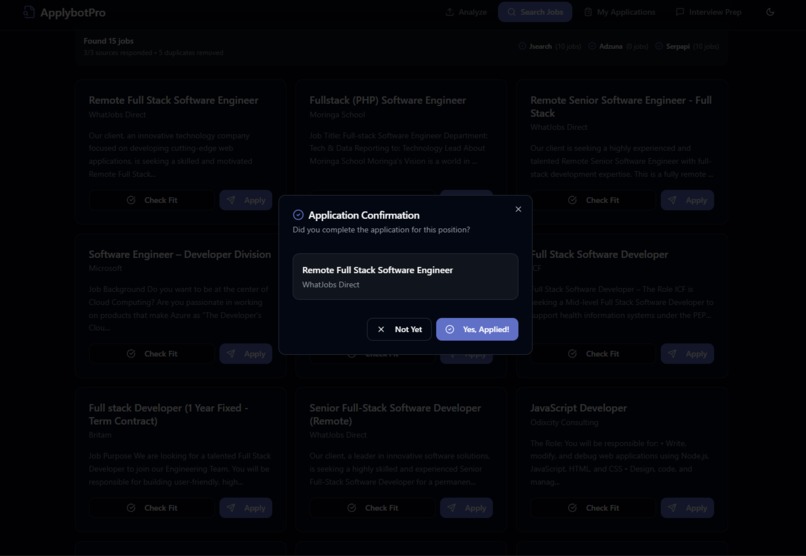Click the job card inside the confirmation dialog
This screenshot has height=556, width=806.
coord(405,276)
